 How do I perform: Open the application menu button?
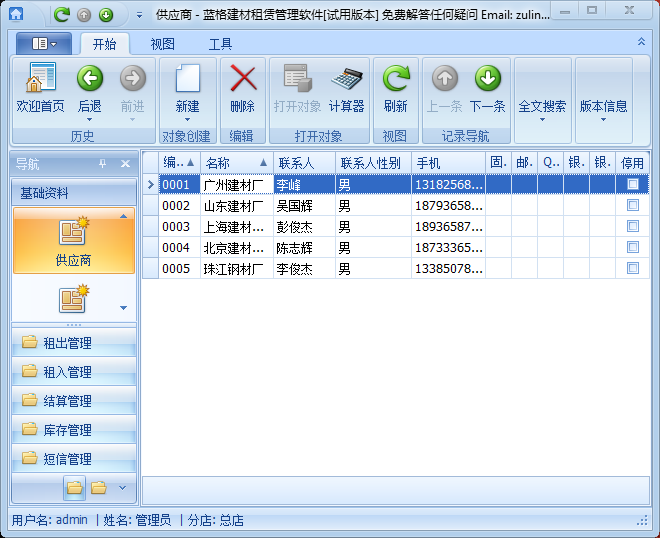[x=44, y=43]
